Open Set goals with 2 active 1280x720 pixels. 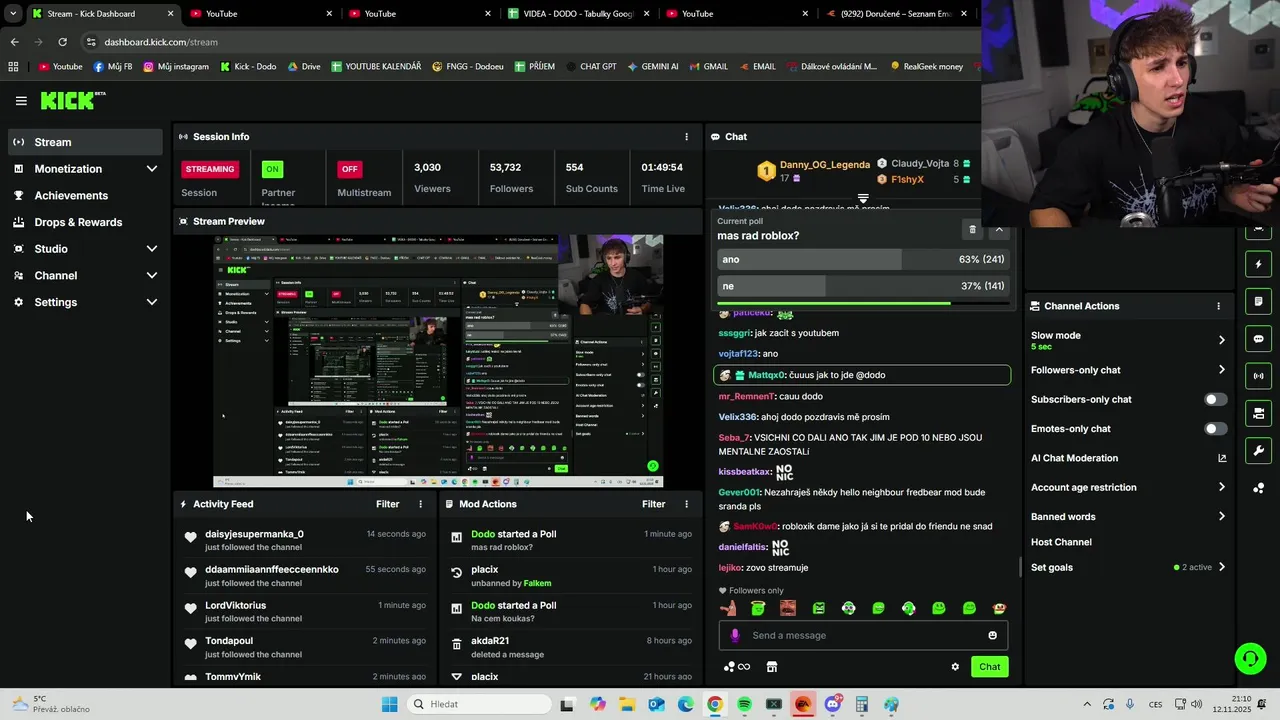tap(1128, 568)
